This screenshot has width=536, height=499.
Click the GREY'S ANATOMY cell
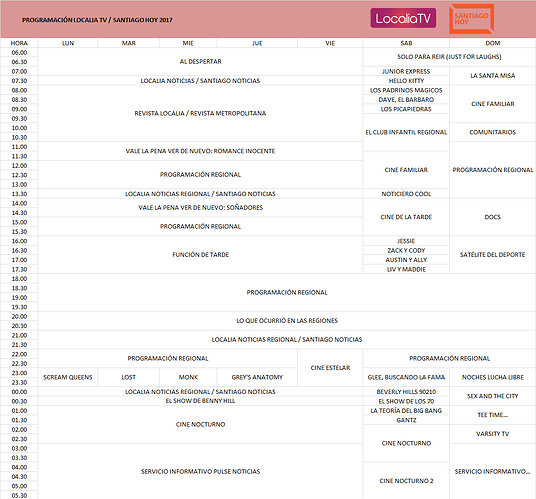(x=257, y=377)
